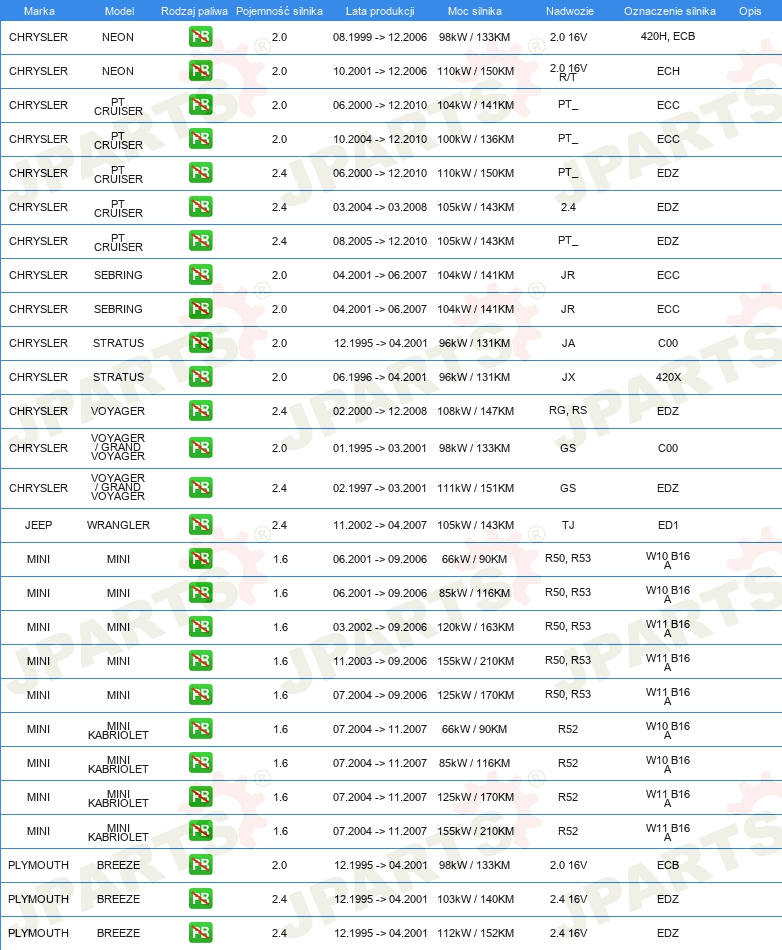Click the fuel icon in the Voyager 98kW GS row
The width and height of the screenshot is (782, 950).
(x=200, y=448)
